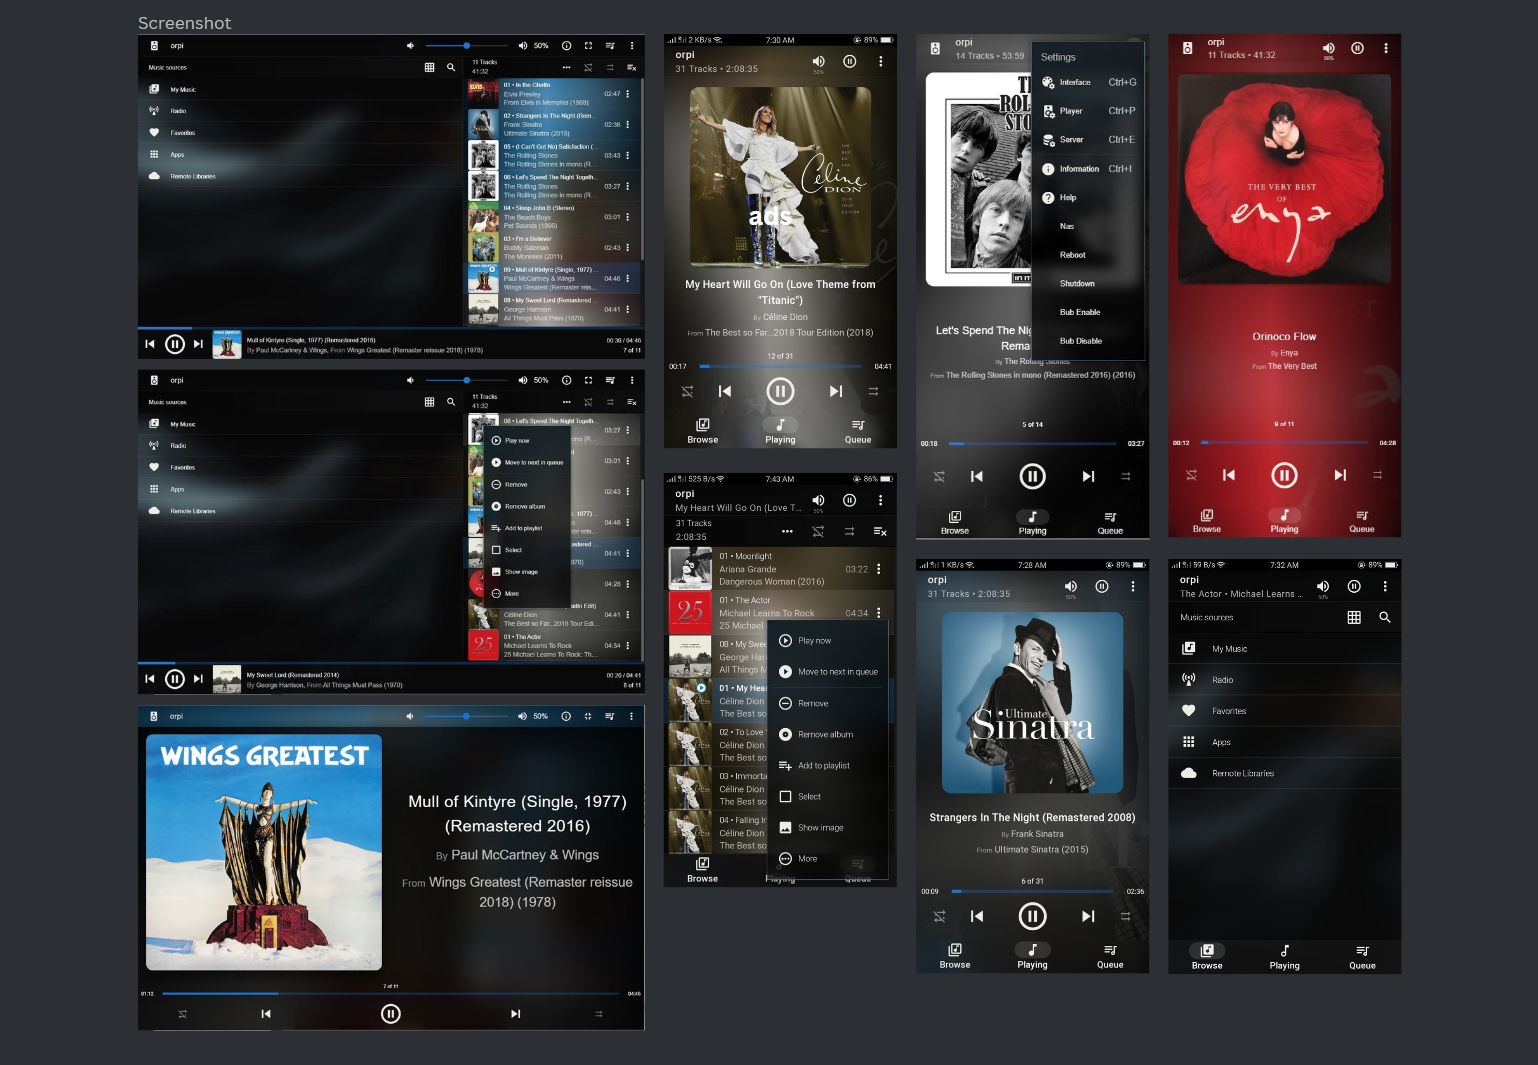Tick the Select checkbox in the 7:43 AM phone context menu
1538x1065 pixels.
[x=786, y=797]
